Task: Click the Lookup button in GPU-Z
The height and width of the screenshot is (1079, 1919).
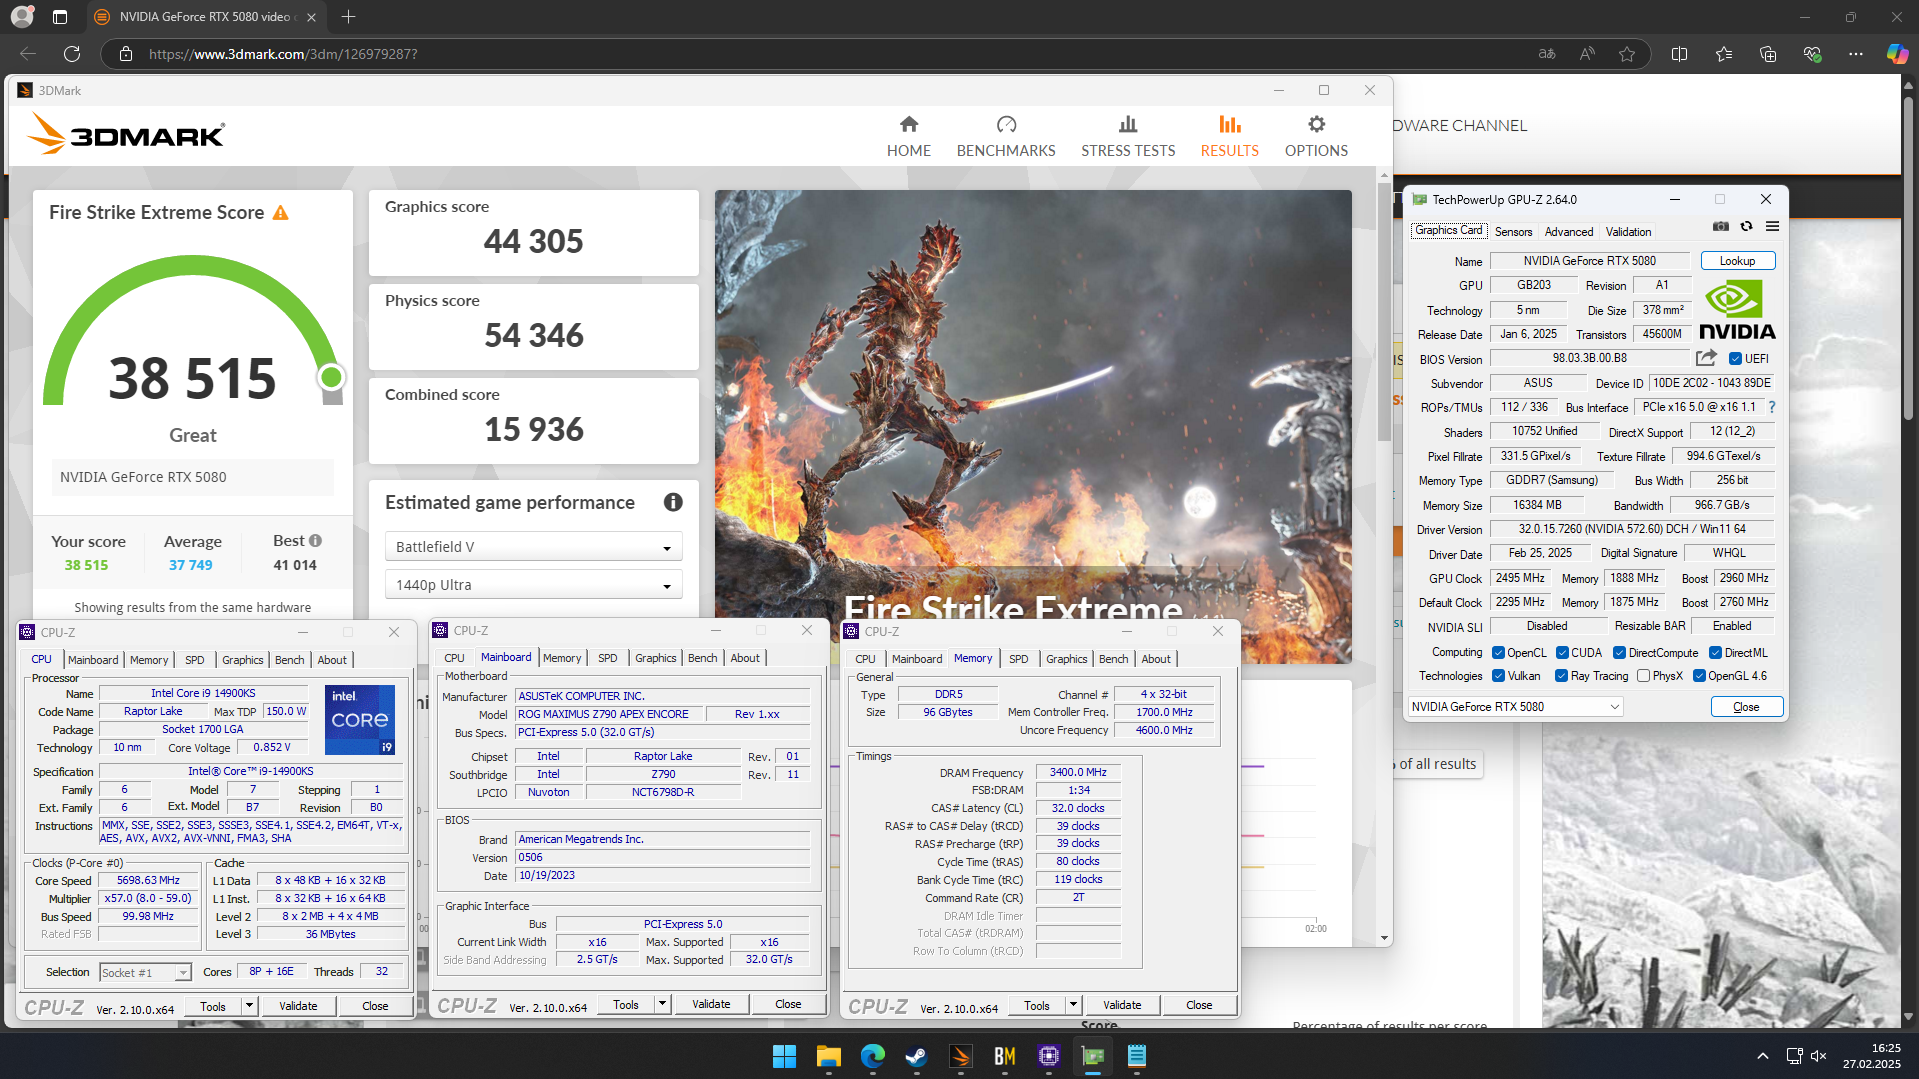Action: click(x=1737, y=261)
